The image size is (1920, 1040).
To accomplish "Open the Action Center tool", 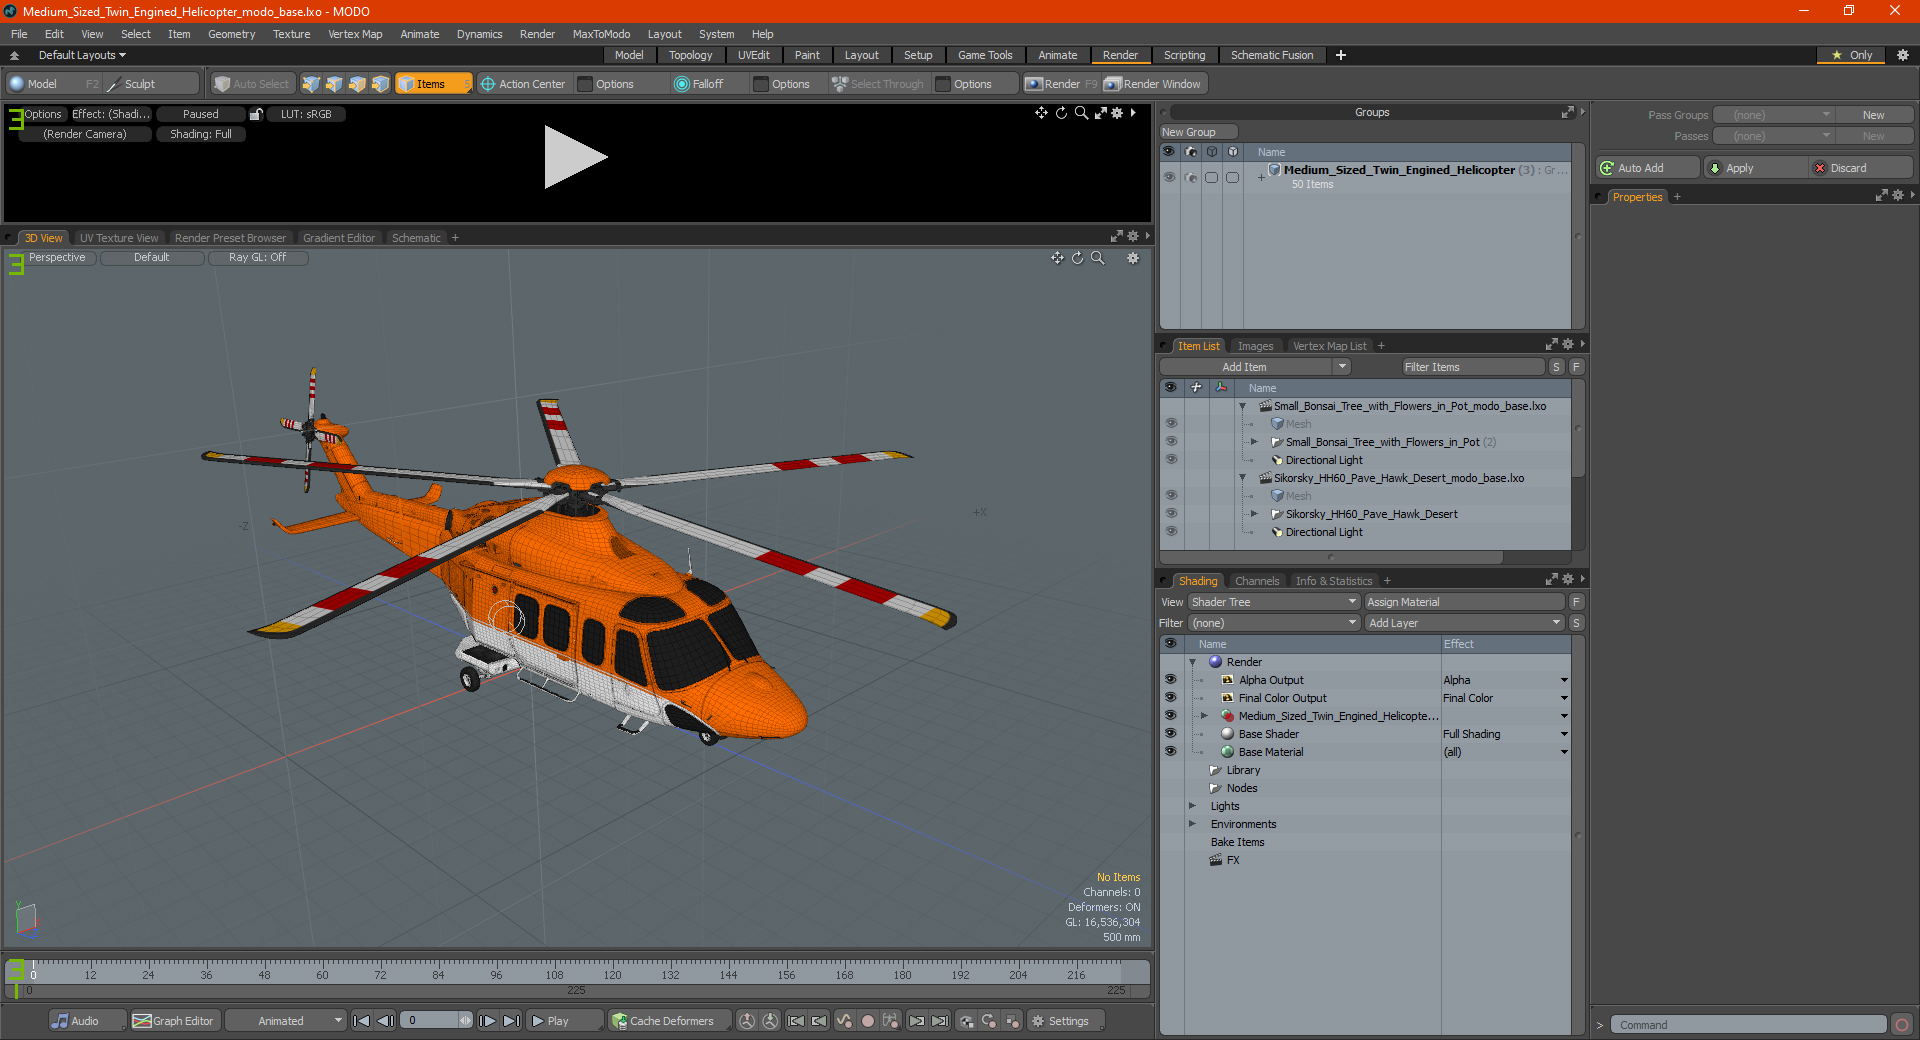I will [523, 84].
